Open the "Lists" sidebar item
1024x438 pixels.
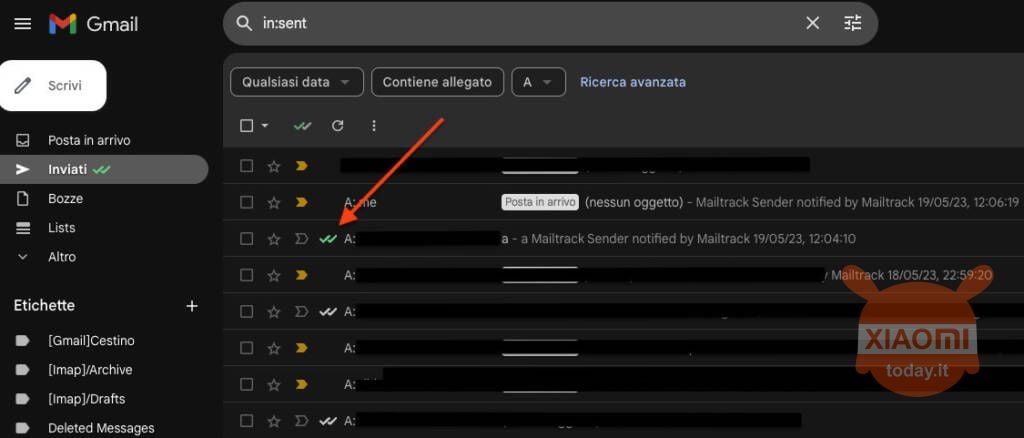[x=61, y=228]
